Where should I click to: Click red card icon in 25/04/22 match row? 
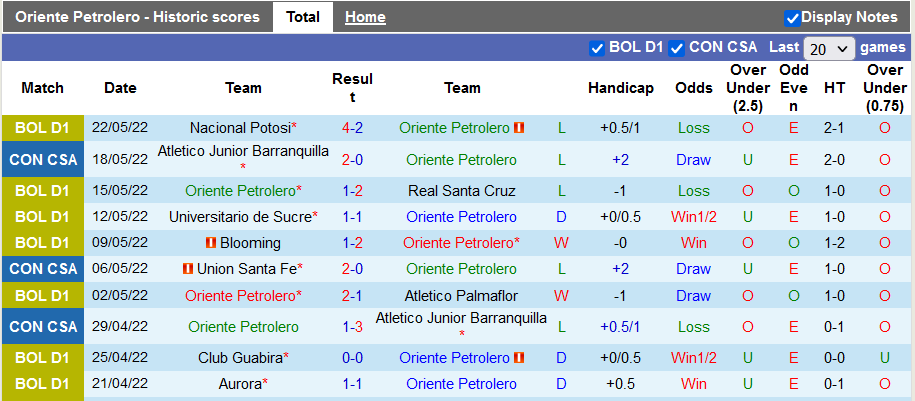(x=519, y=358)
